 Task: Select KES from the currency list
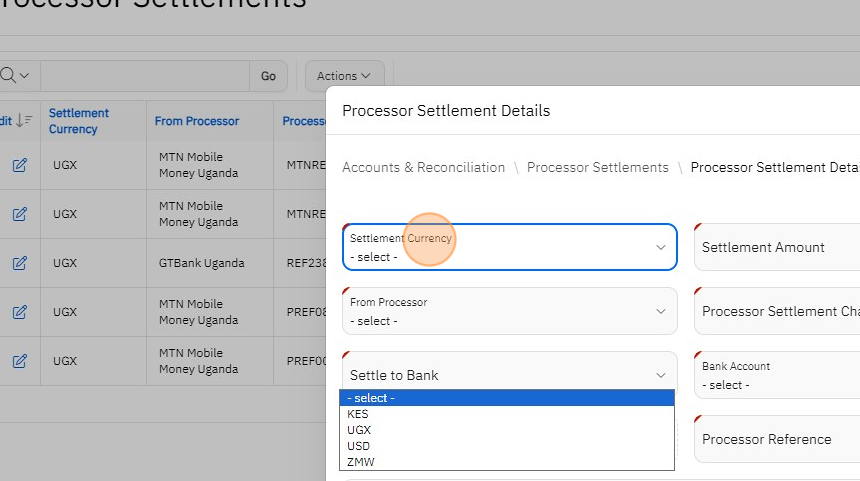click(x=358, y=414)
